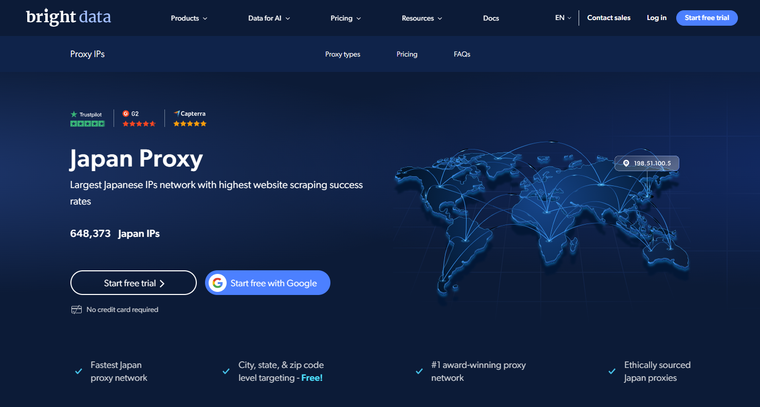The height and width of the screenshot is (407, 760).
Task: Open the G2 rating badge
Action: pyautogui.click(x=139, y=119)
